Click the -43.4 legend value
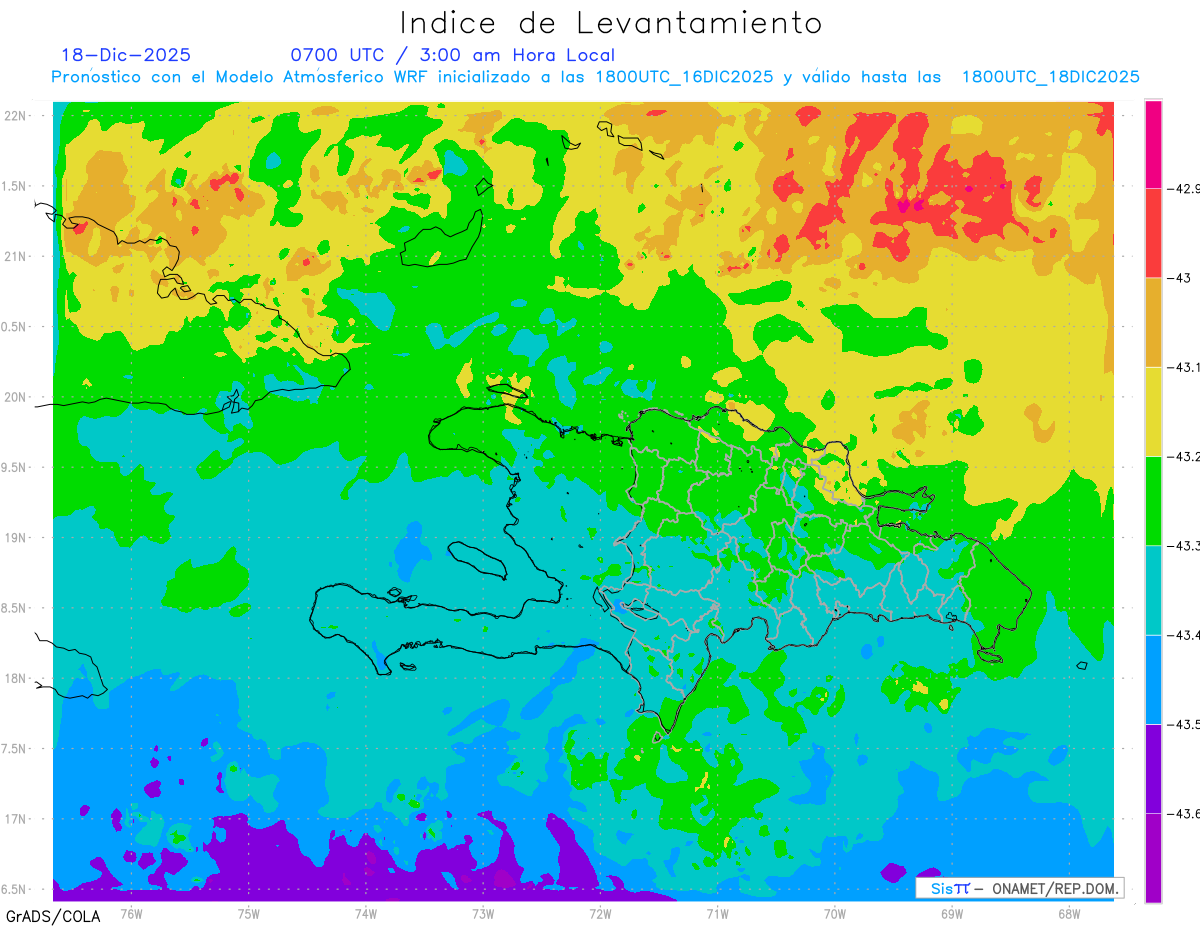Viewport: 1200px width, 927px height. pyautogui.click(x=1184, y=635)
